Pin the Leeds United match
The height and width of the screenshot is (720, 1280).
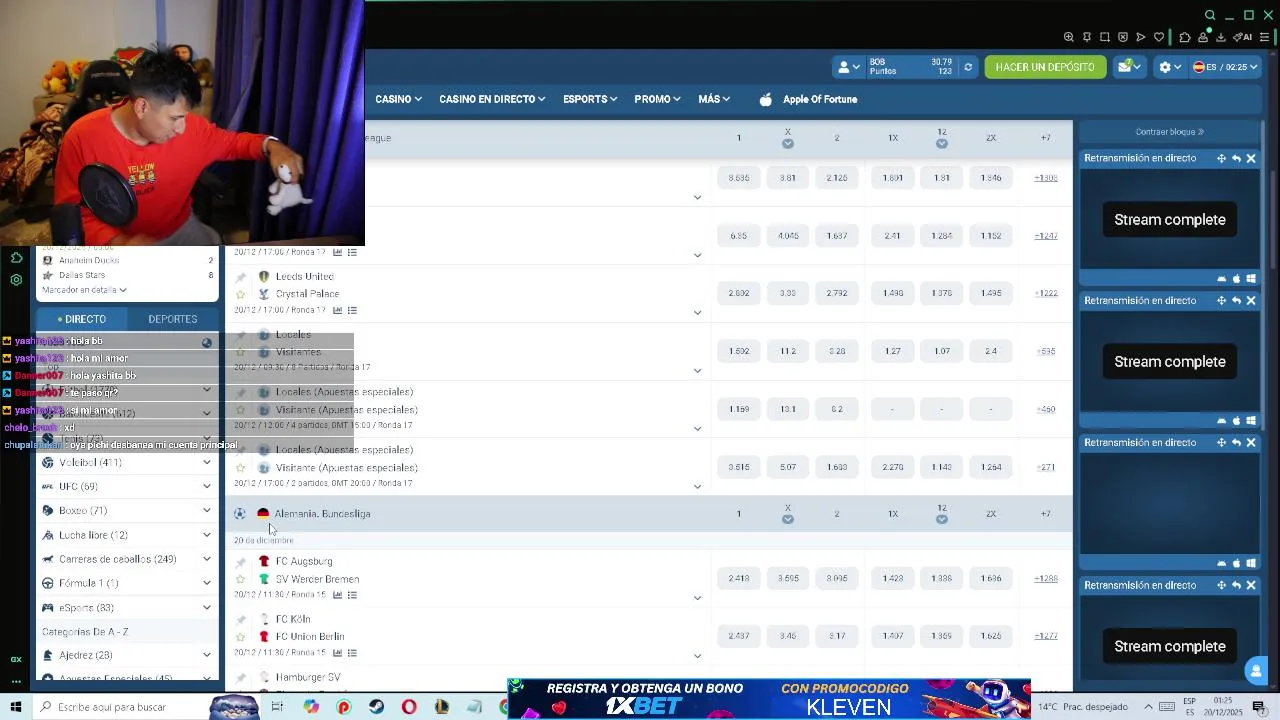[240, 277]
